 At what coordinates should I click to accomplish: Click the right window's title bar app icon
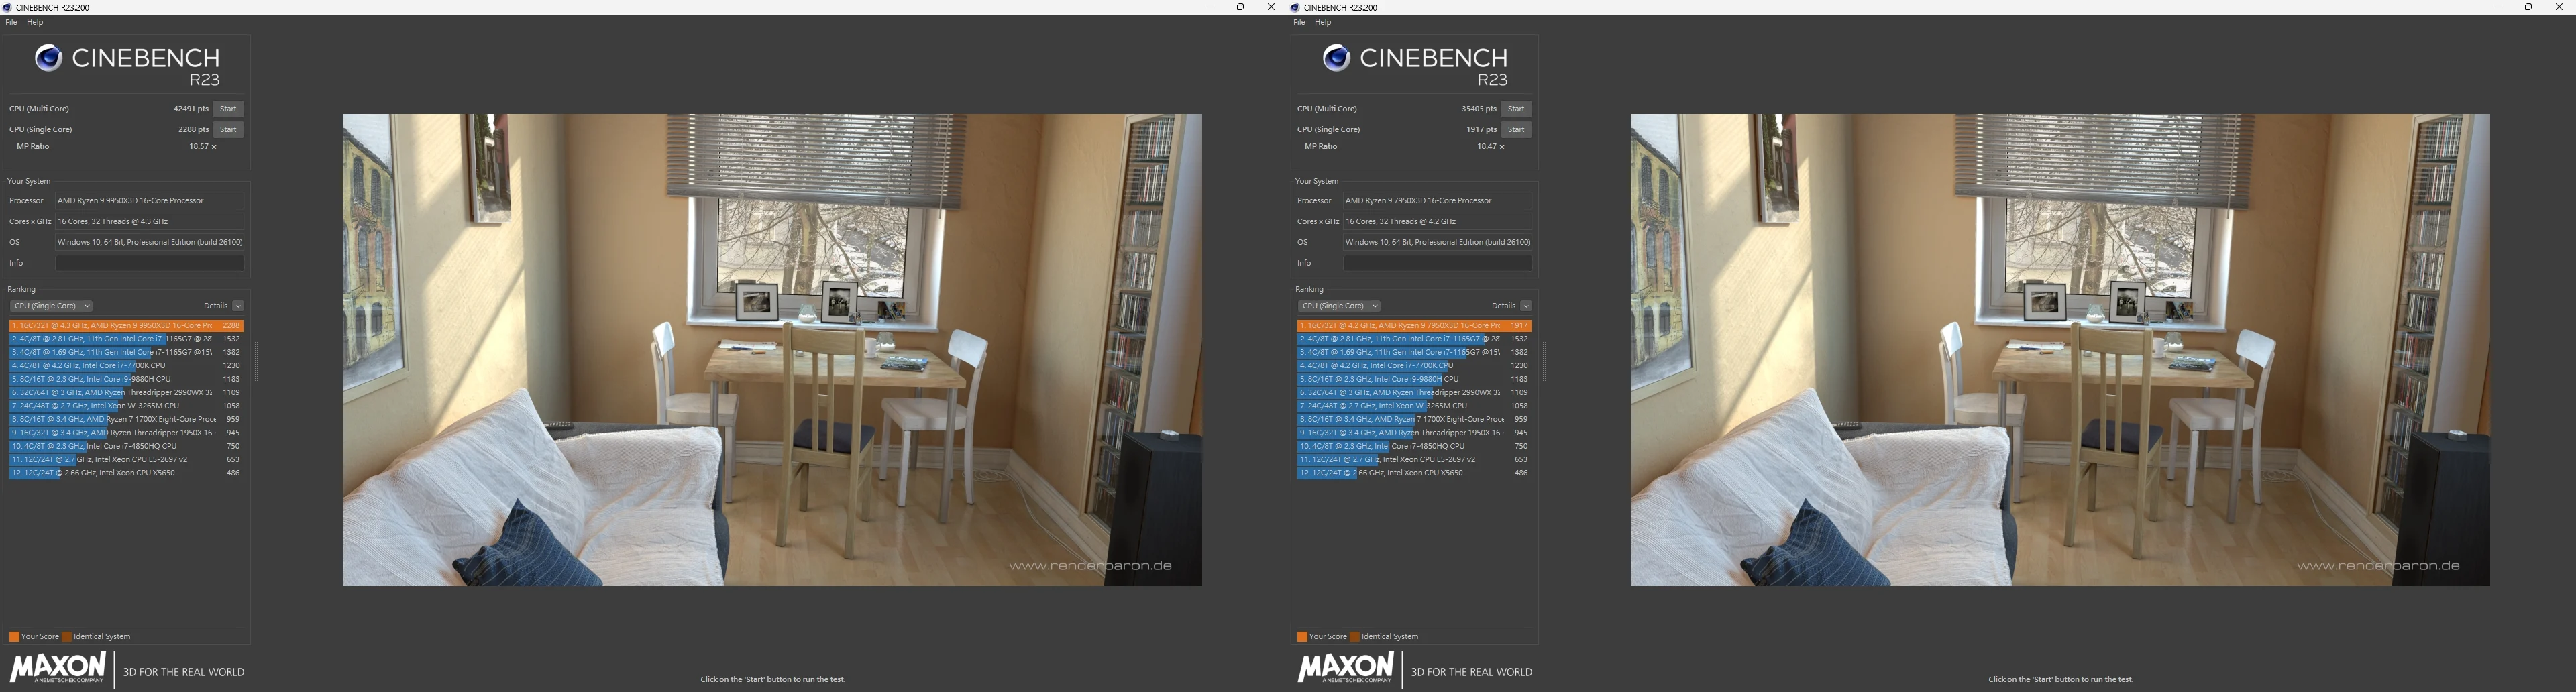[1296, 7]
